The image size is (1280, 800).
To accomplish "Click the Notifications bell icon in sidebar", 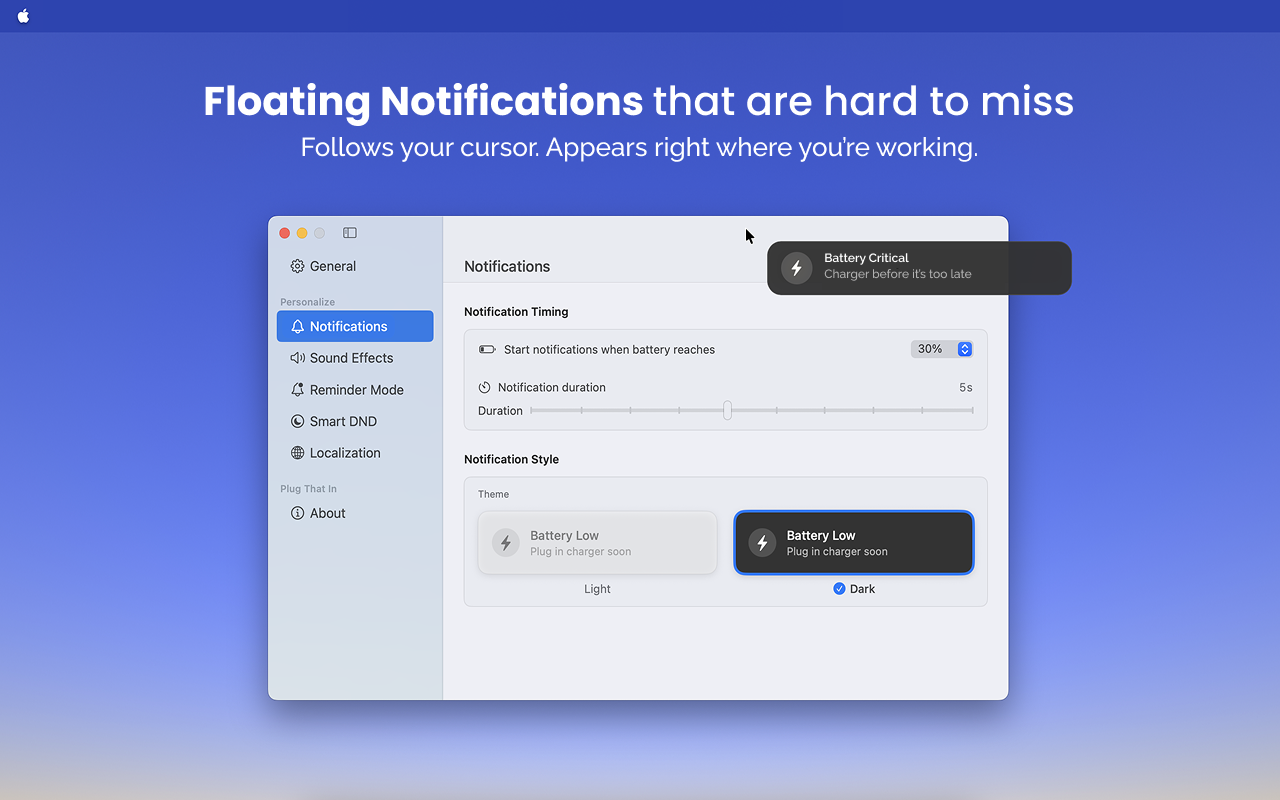I will (x=297, y=326).
